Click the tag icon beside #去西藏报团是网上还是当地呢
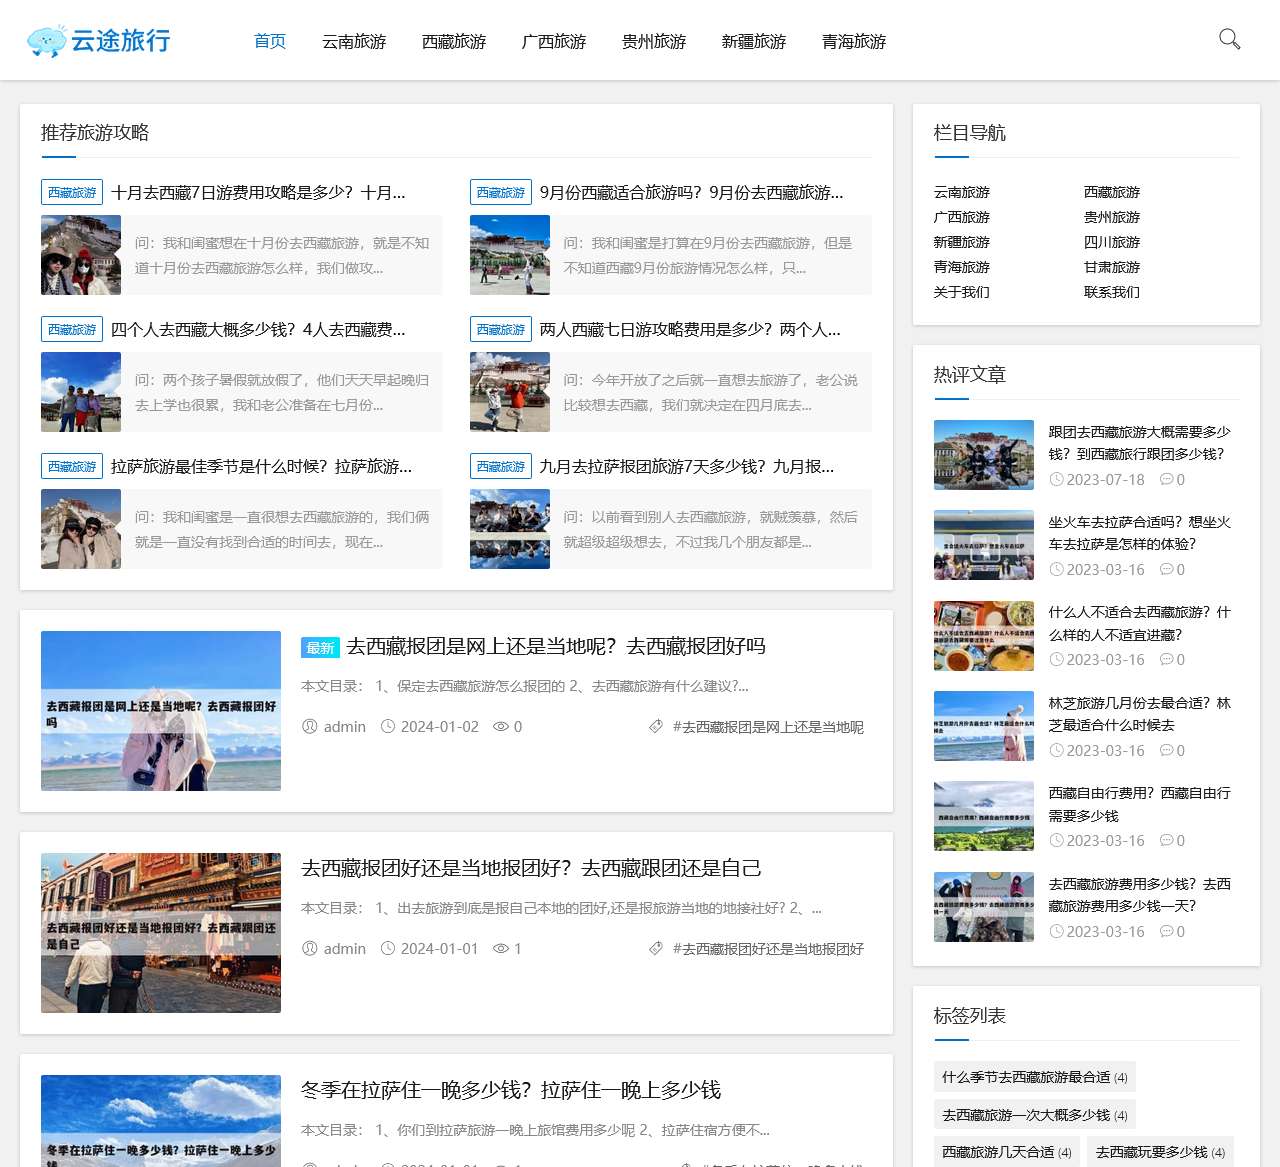This screenshot has width=1280, height=1167. [655, 727]
